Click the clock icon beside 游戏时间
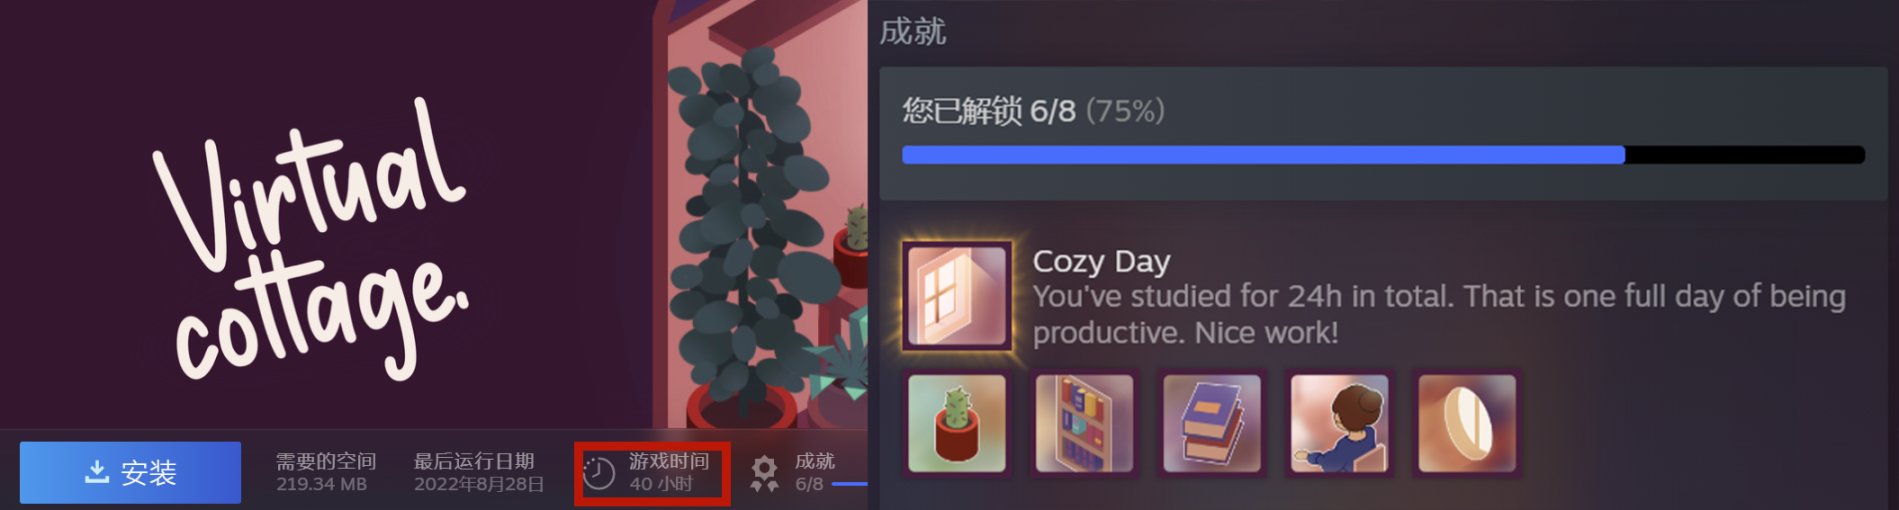This screenshot has width=1899, height=510. [x=599, y=473]
